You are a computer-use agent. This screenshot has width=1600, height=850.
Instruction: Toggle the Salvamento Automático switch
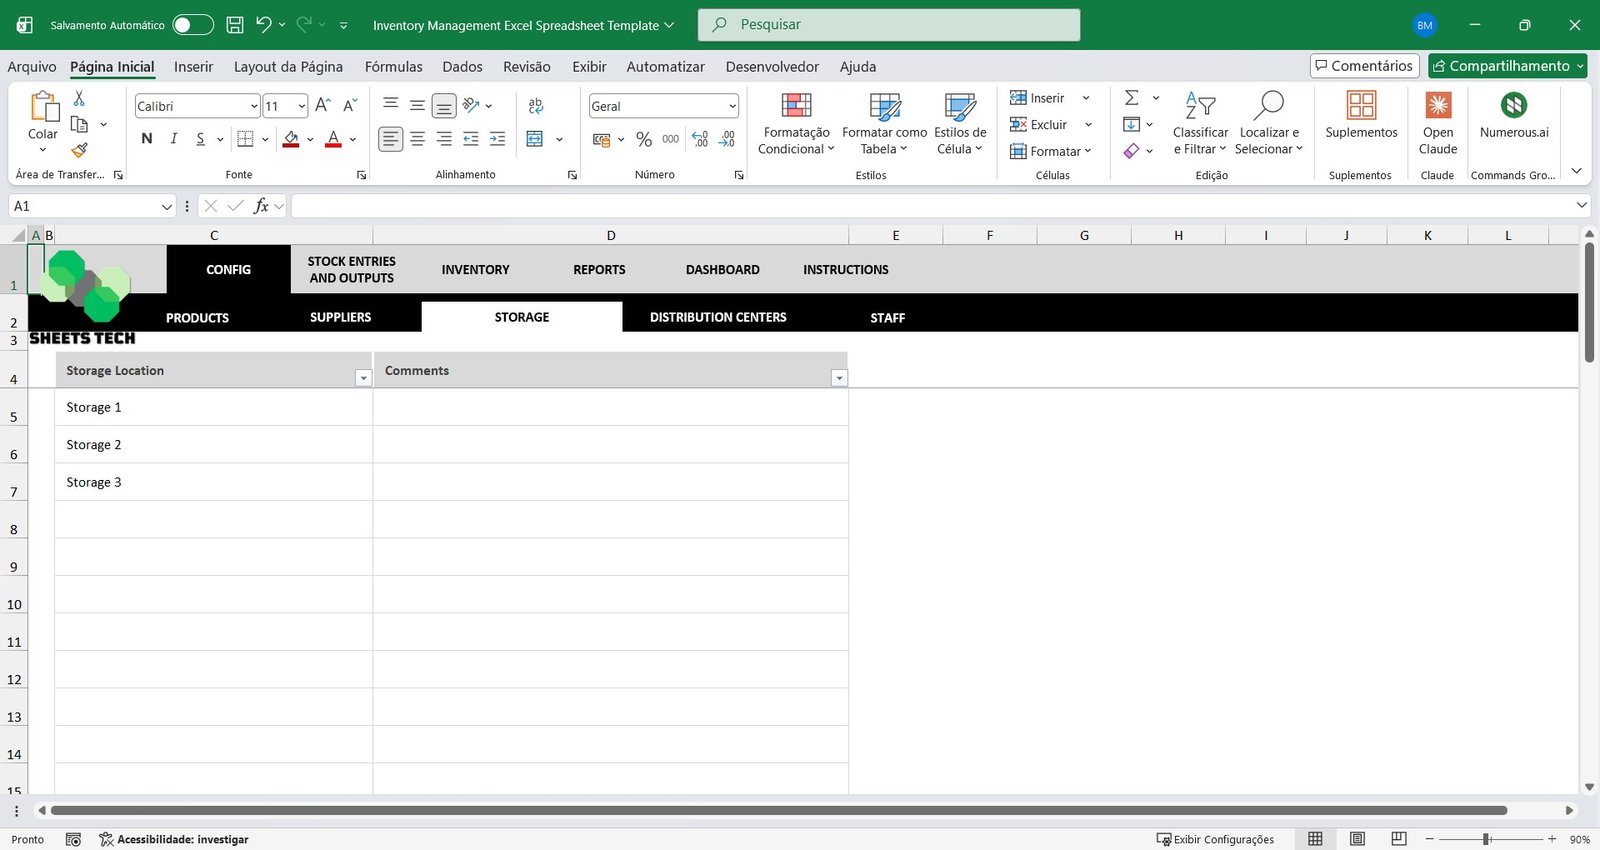192,25
